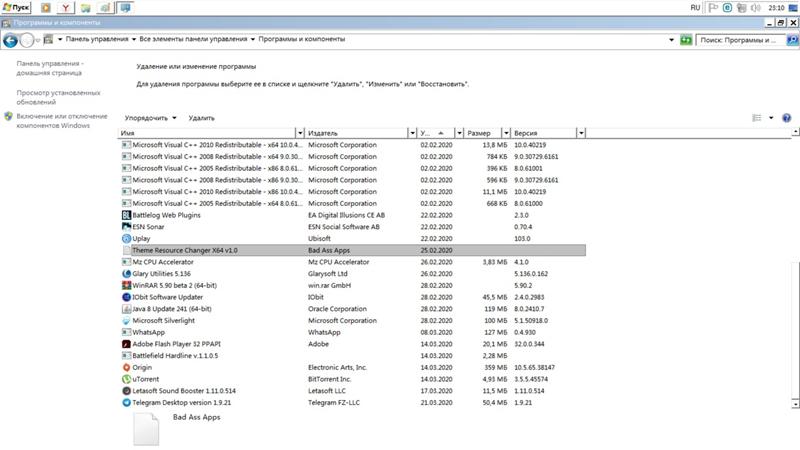Open Панель управления - домашняя страница link
The height and width of the screenshot is (450, 800).
pyautogui.click(x=50, y=68)
